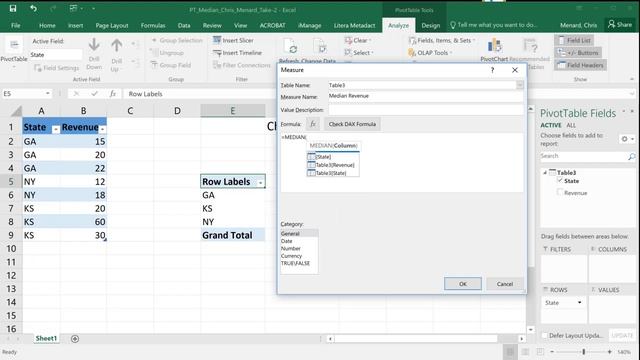Viewport: 640px width, 360px height.
Task: Click the select-all triangle corner of sheet
Action: [16, 111]
